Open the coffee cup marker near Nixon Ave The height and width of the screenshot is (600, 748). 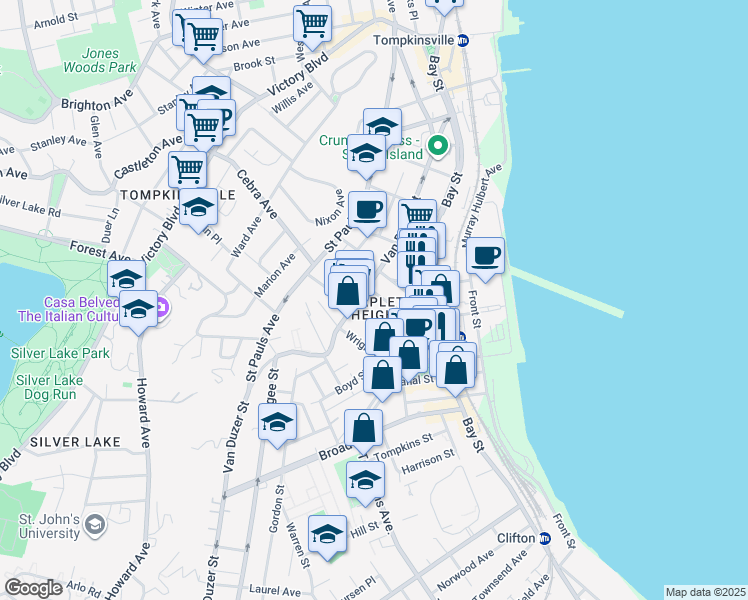click(367, 209)
